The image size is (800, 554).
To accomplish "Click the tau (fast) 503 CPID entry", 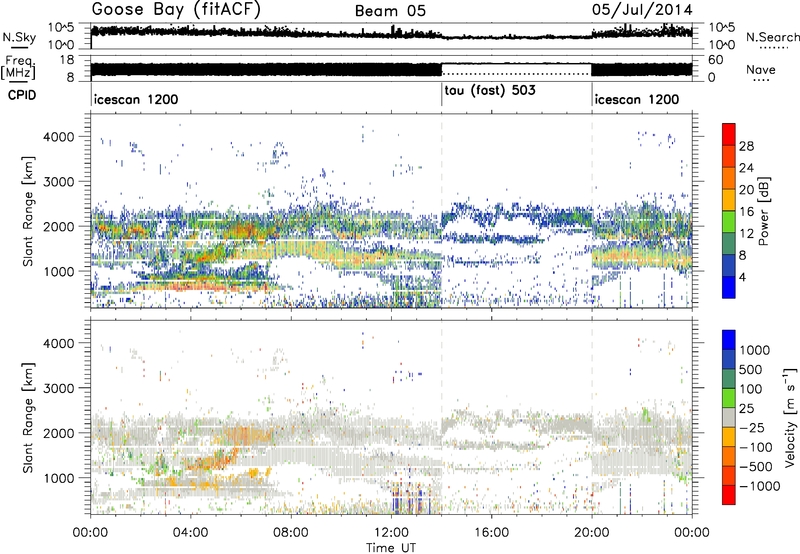I will click(490, 91).
